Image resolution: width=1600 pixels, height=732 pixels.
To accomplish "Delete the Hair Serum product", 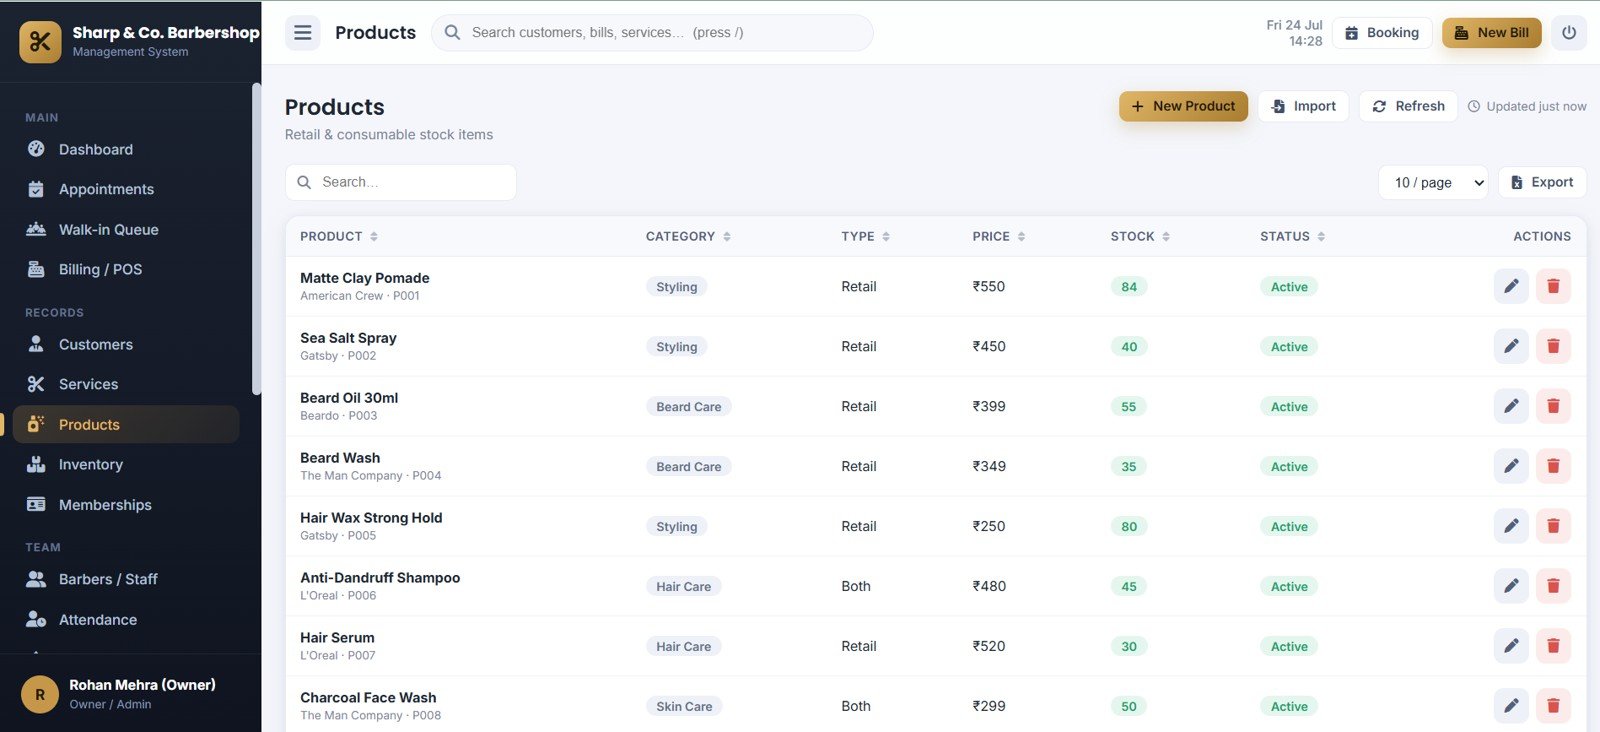I will click(x=1553, y=646).
